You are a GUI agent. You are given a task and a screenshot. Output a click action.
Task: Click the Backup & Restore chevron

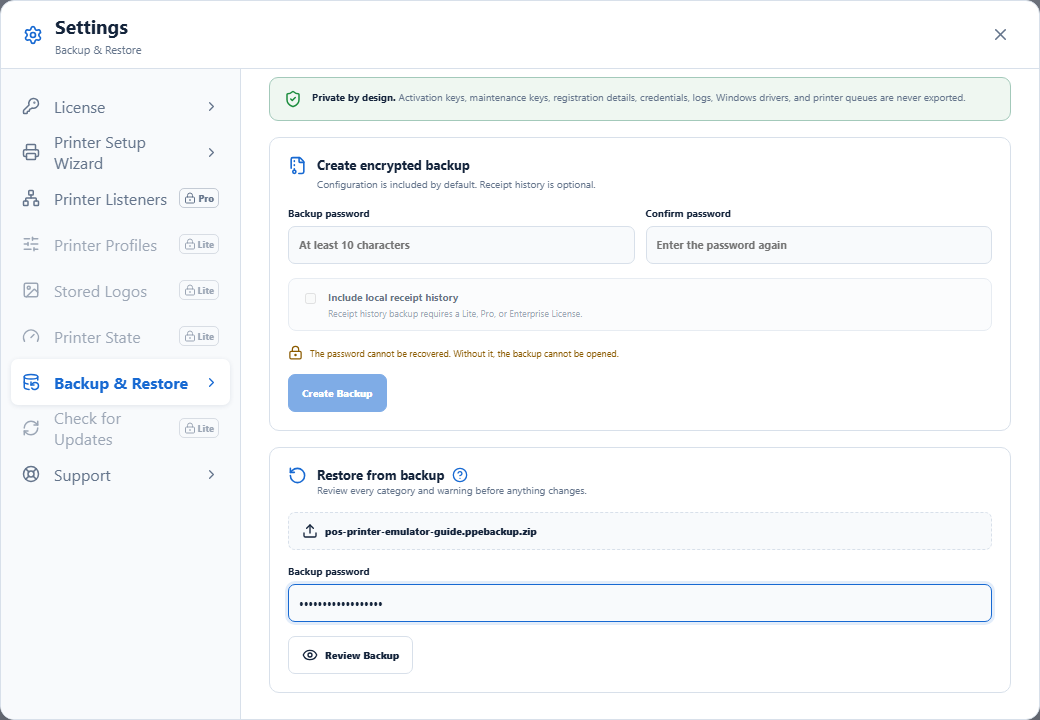pos(211,383)
